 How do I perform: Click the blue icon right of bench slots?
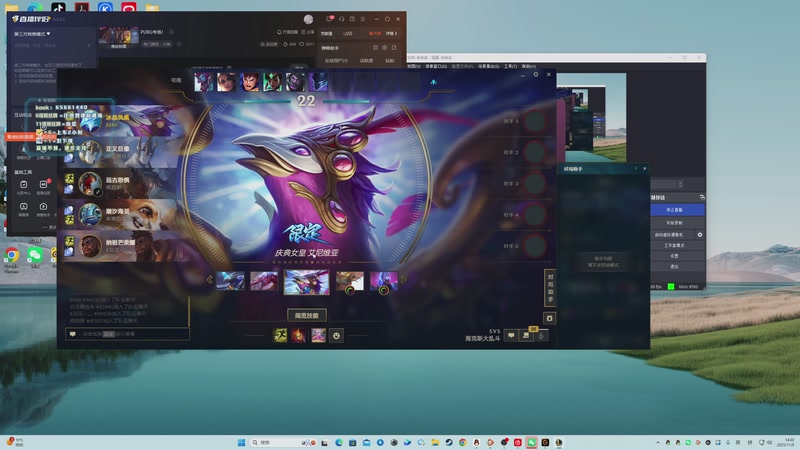click(433, 82)
